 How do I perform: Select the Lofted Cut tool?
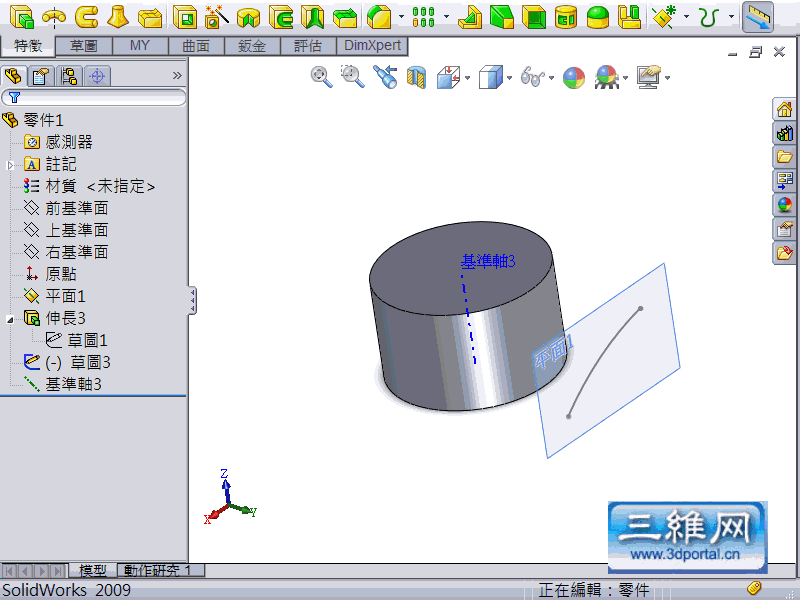point(312,17)
